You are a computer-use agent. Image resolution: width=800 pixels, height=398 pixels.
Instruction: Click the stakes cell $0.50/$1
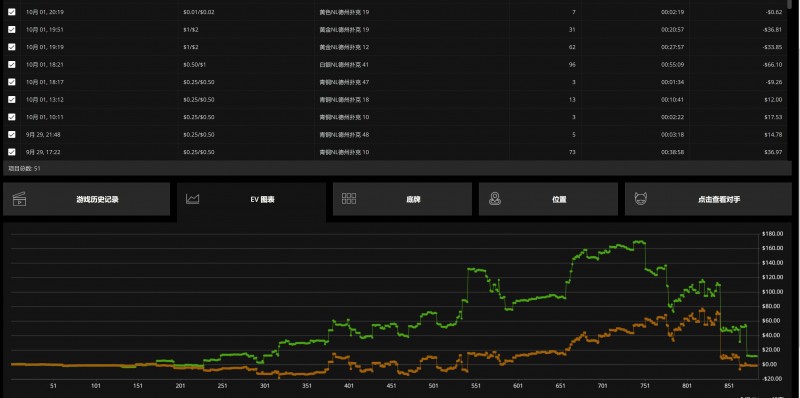pos(194,64)
